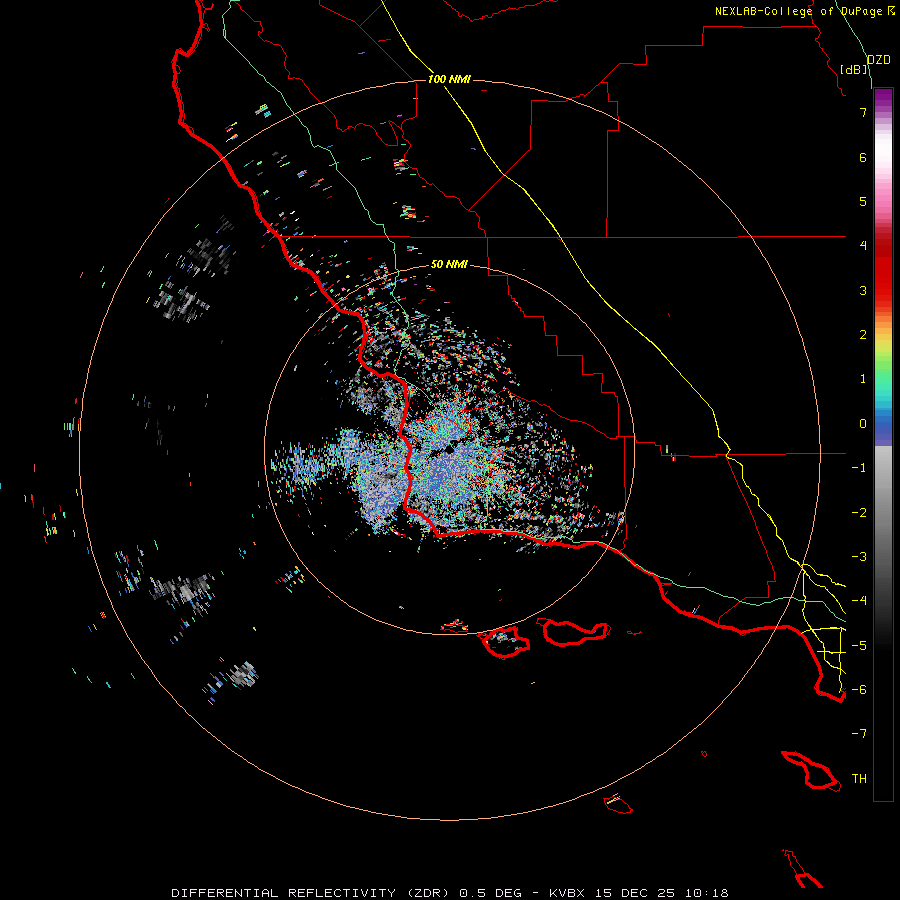Click the black radar site dot at center
The width and height of the screenshot is (900, 900).
coord(450,451)
